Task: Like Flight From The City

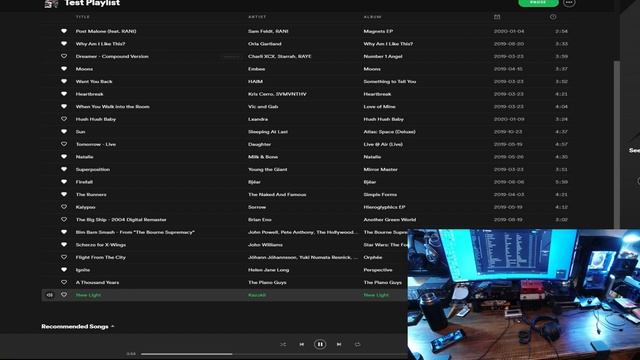Action: pyautogui.click(x=64, y=257)
